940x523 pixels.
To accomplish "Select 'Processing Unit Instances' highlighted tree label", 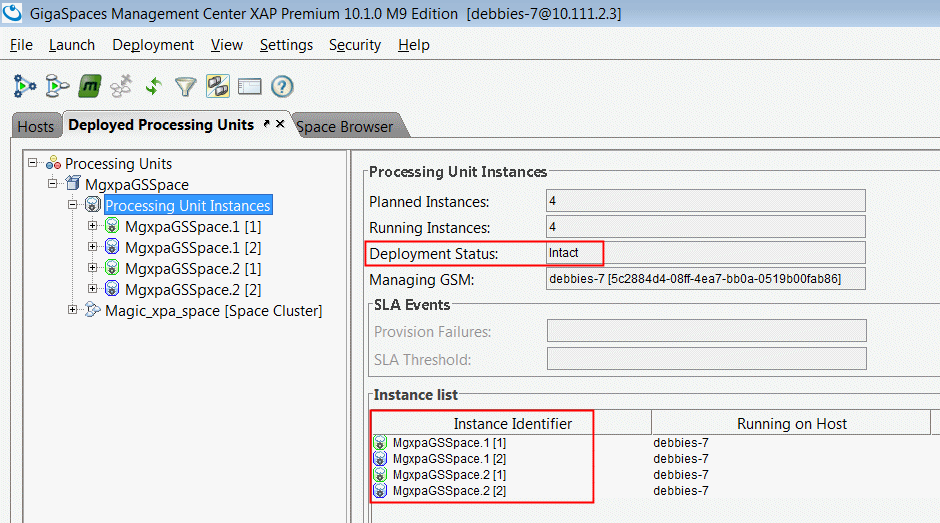I will [x=188, y=205].
